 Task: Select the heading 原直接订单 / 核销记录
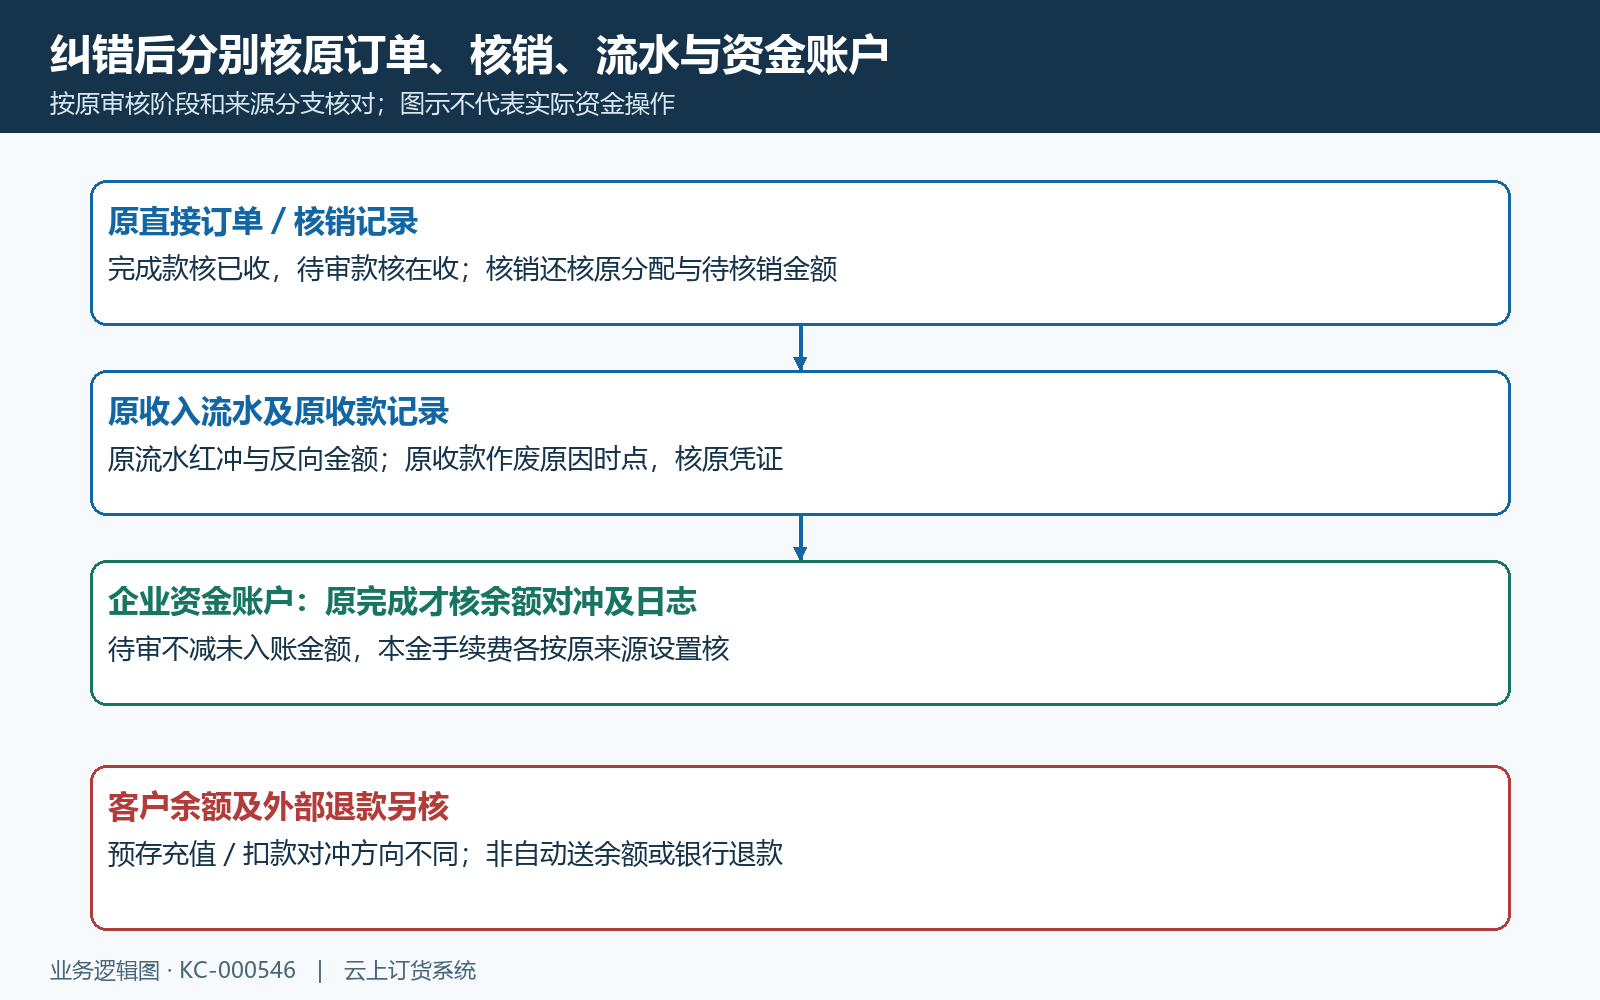pos(263,222)
